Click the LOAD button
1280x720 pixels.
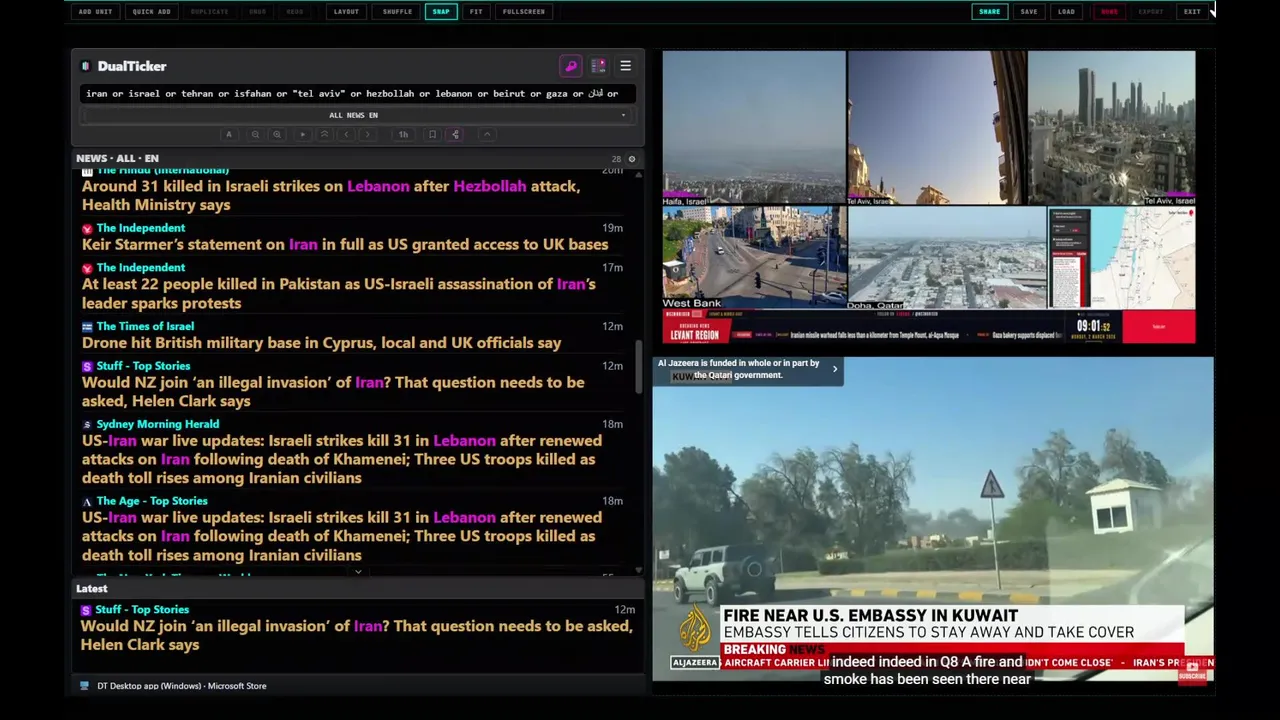tap(1066, 12)
